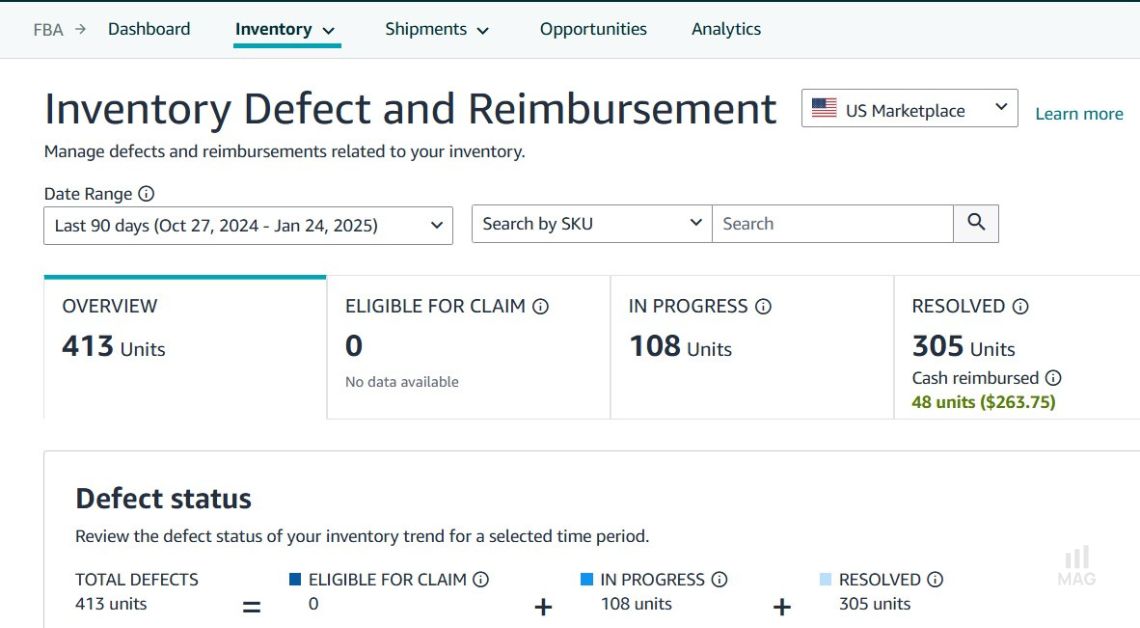Select the Overview tab
This screenshot has width=1140, height=628.
coord(185,347)
